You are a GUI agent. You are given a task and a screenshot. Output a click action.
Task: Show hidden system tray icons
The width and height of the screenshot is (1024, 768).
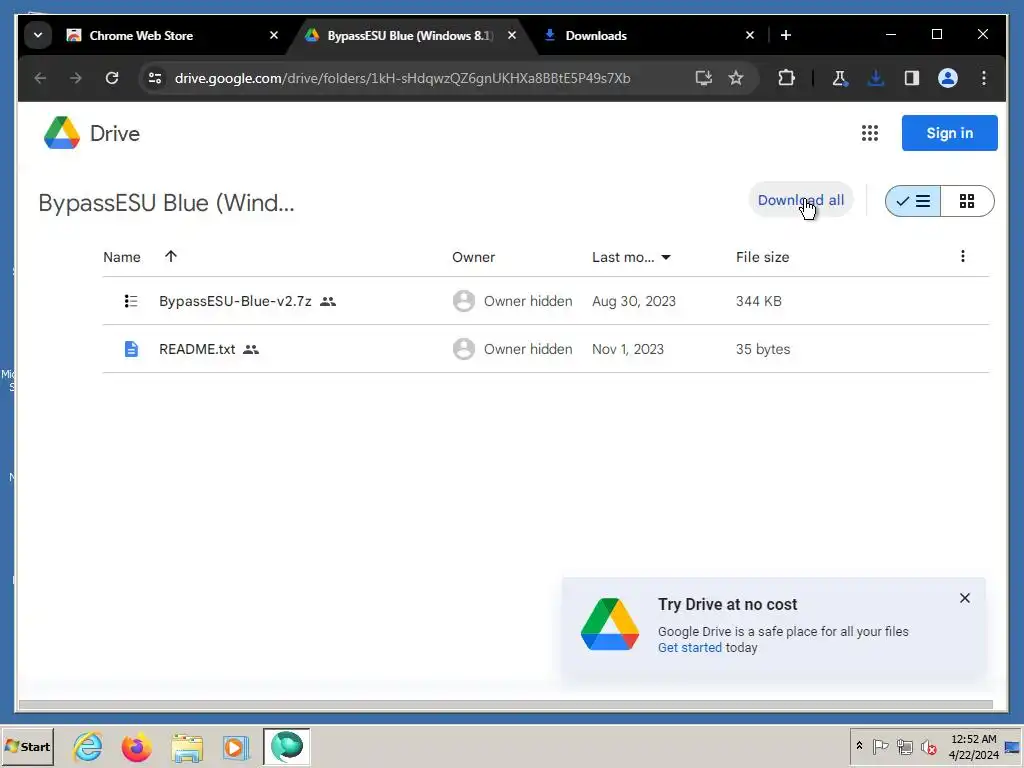point(859,746)
